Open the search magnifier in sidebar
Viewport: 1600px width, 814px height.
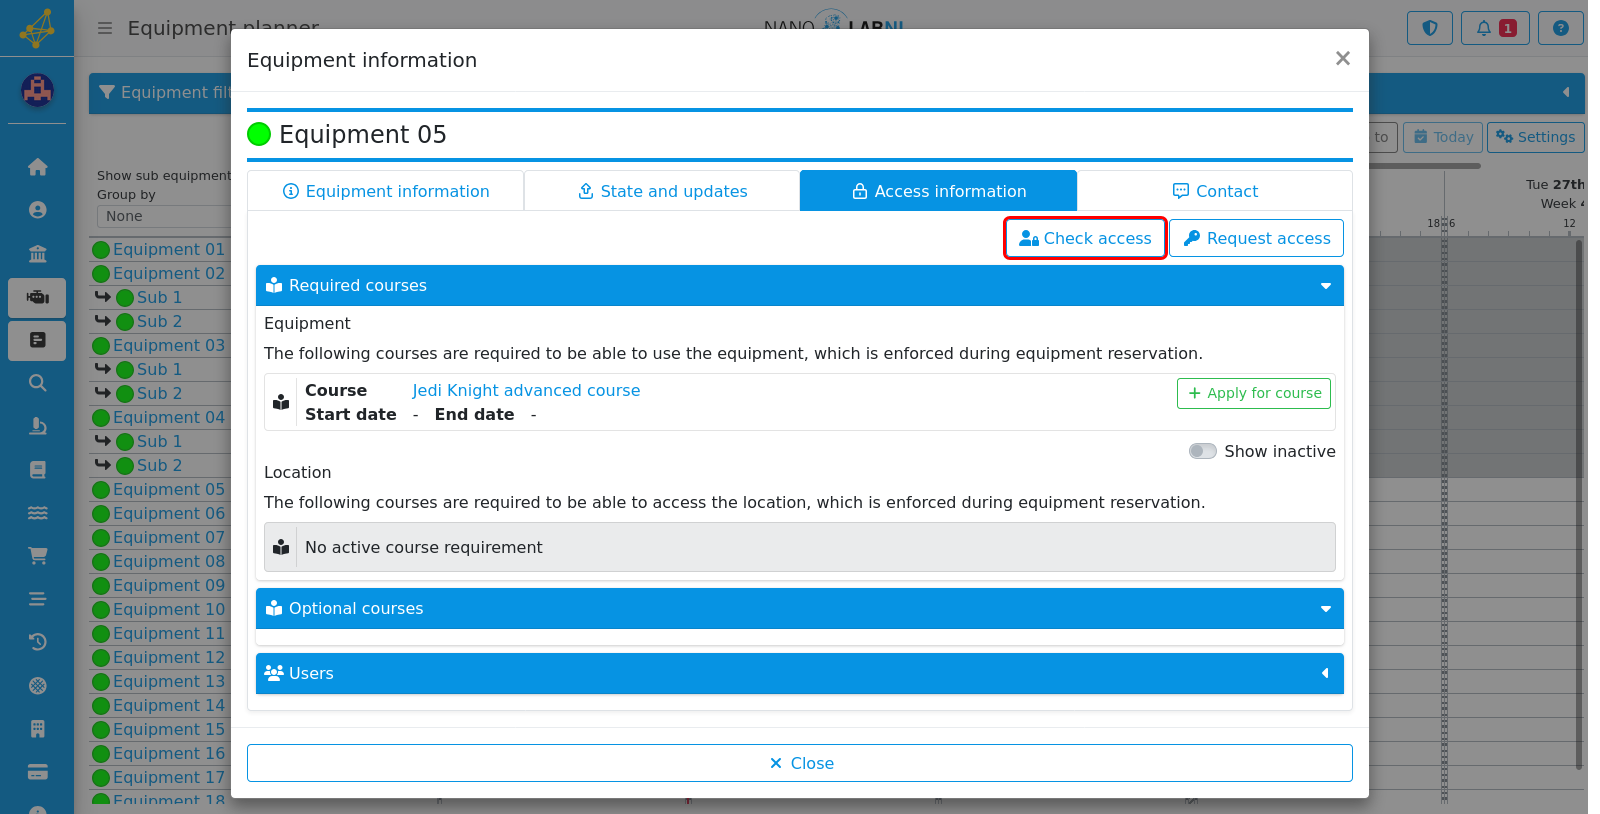[37, 383]
